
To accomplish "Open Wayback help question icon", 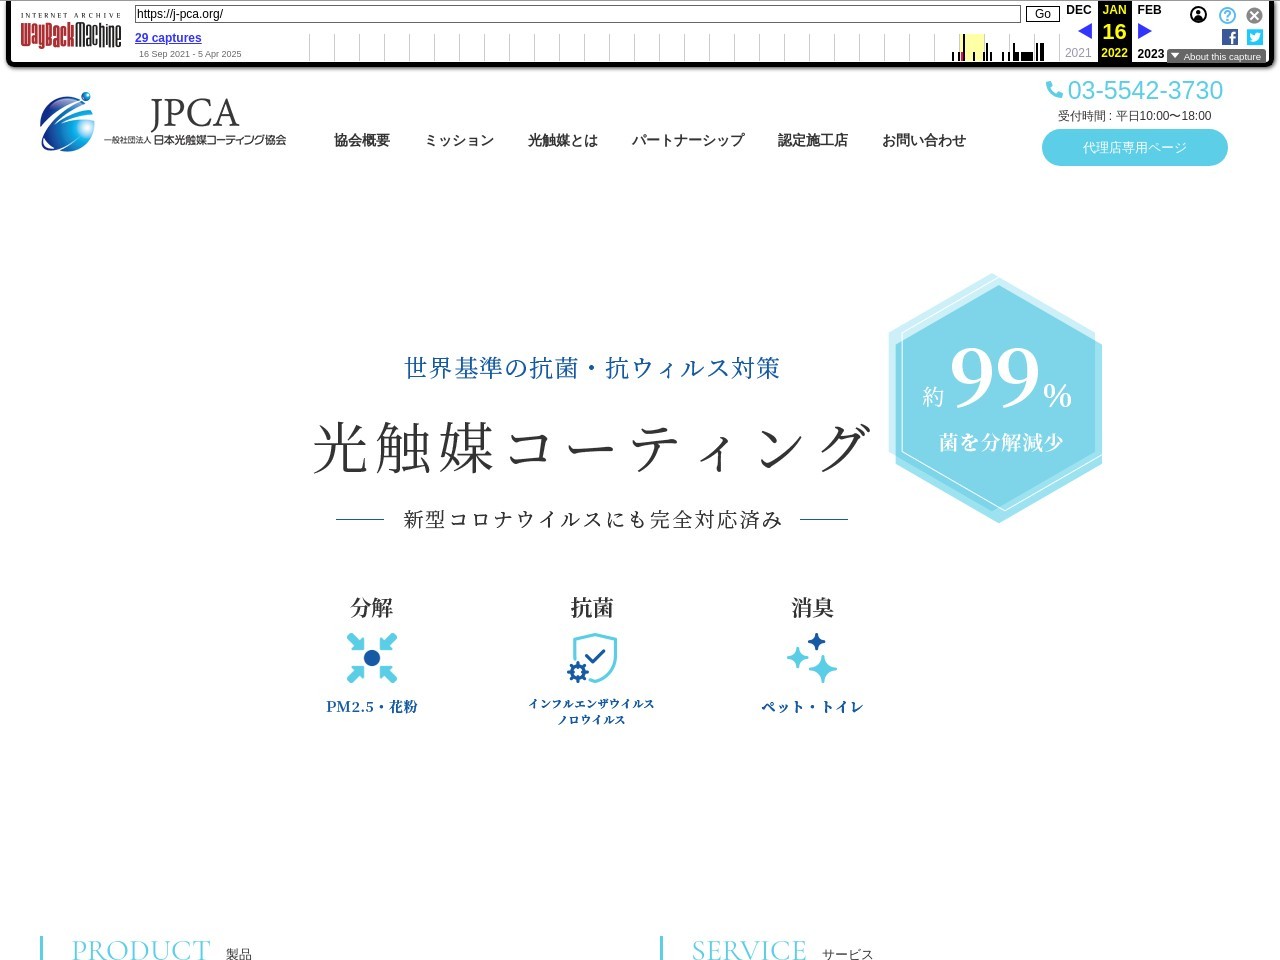I will [1227, 15].
